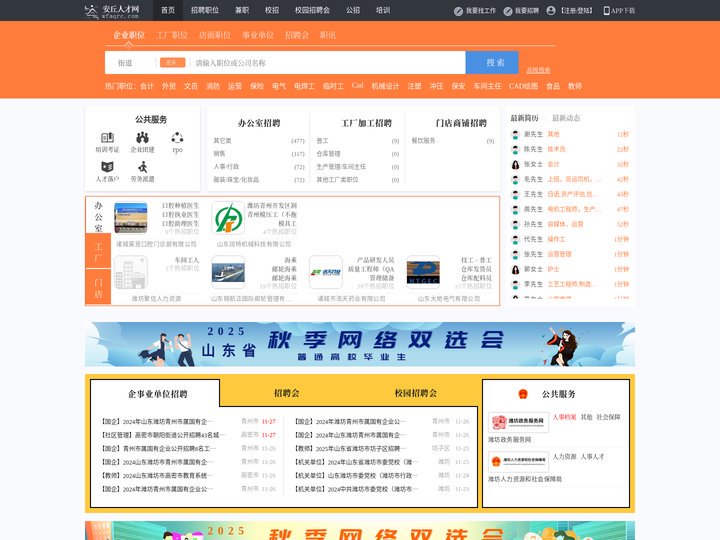Viewport: 720px width, 540px height.
Task: Click hot keyword CAD绘图
Action: [523, 86]
